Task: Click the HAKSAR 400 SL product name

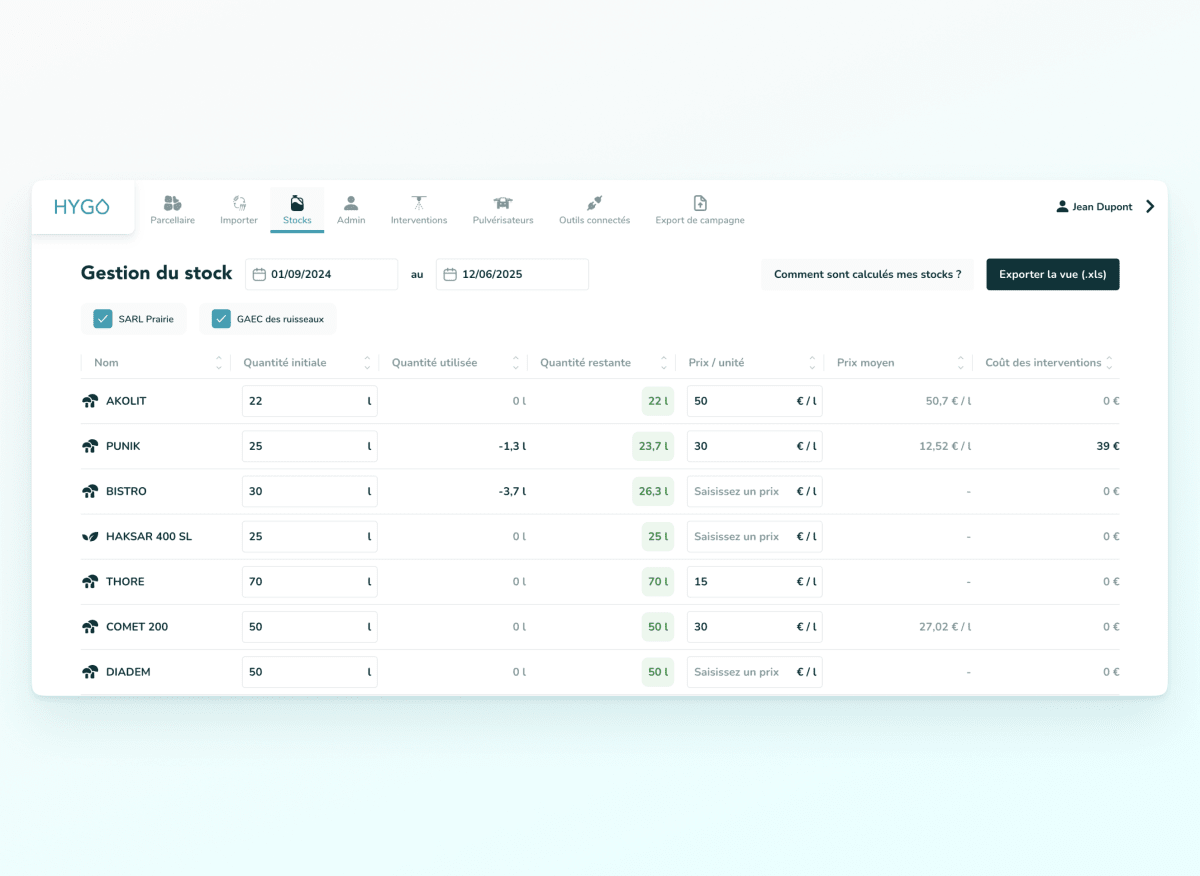Action: (149, 536)
